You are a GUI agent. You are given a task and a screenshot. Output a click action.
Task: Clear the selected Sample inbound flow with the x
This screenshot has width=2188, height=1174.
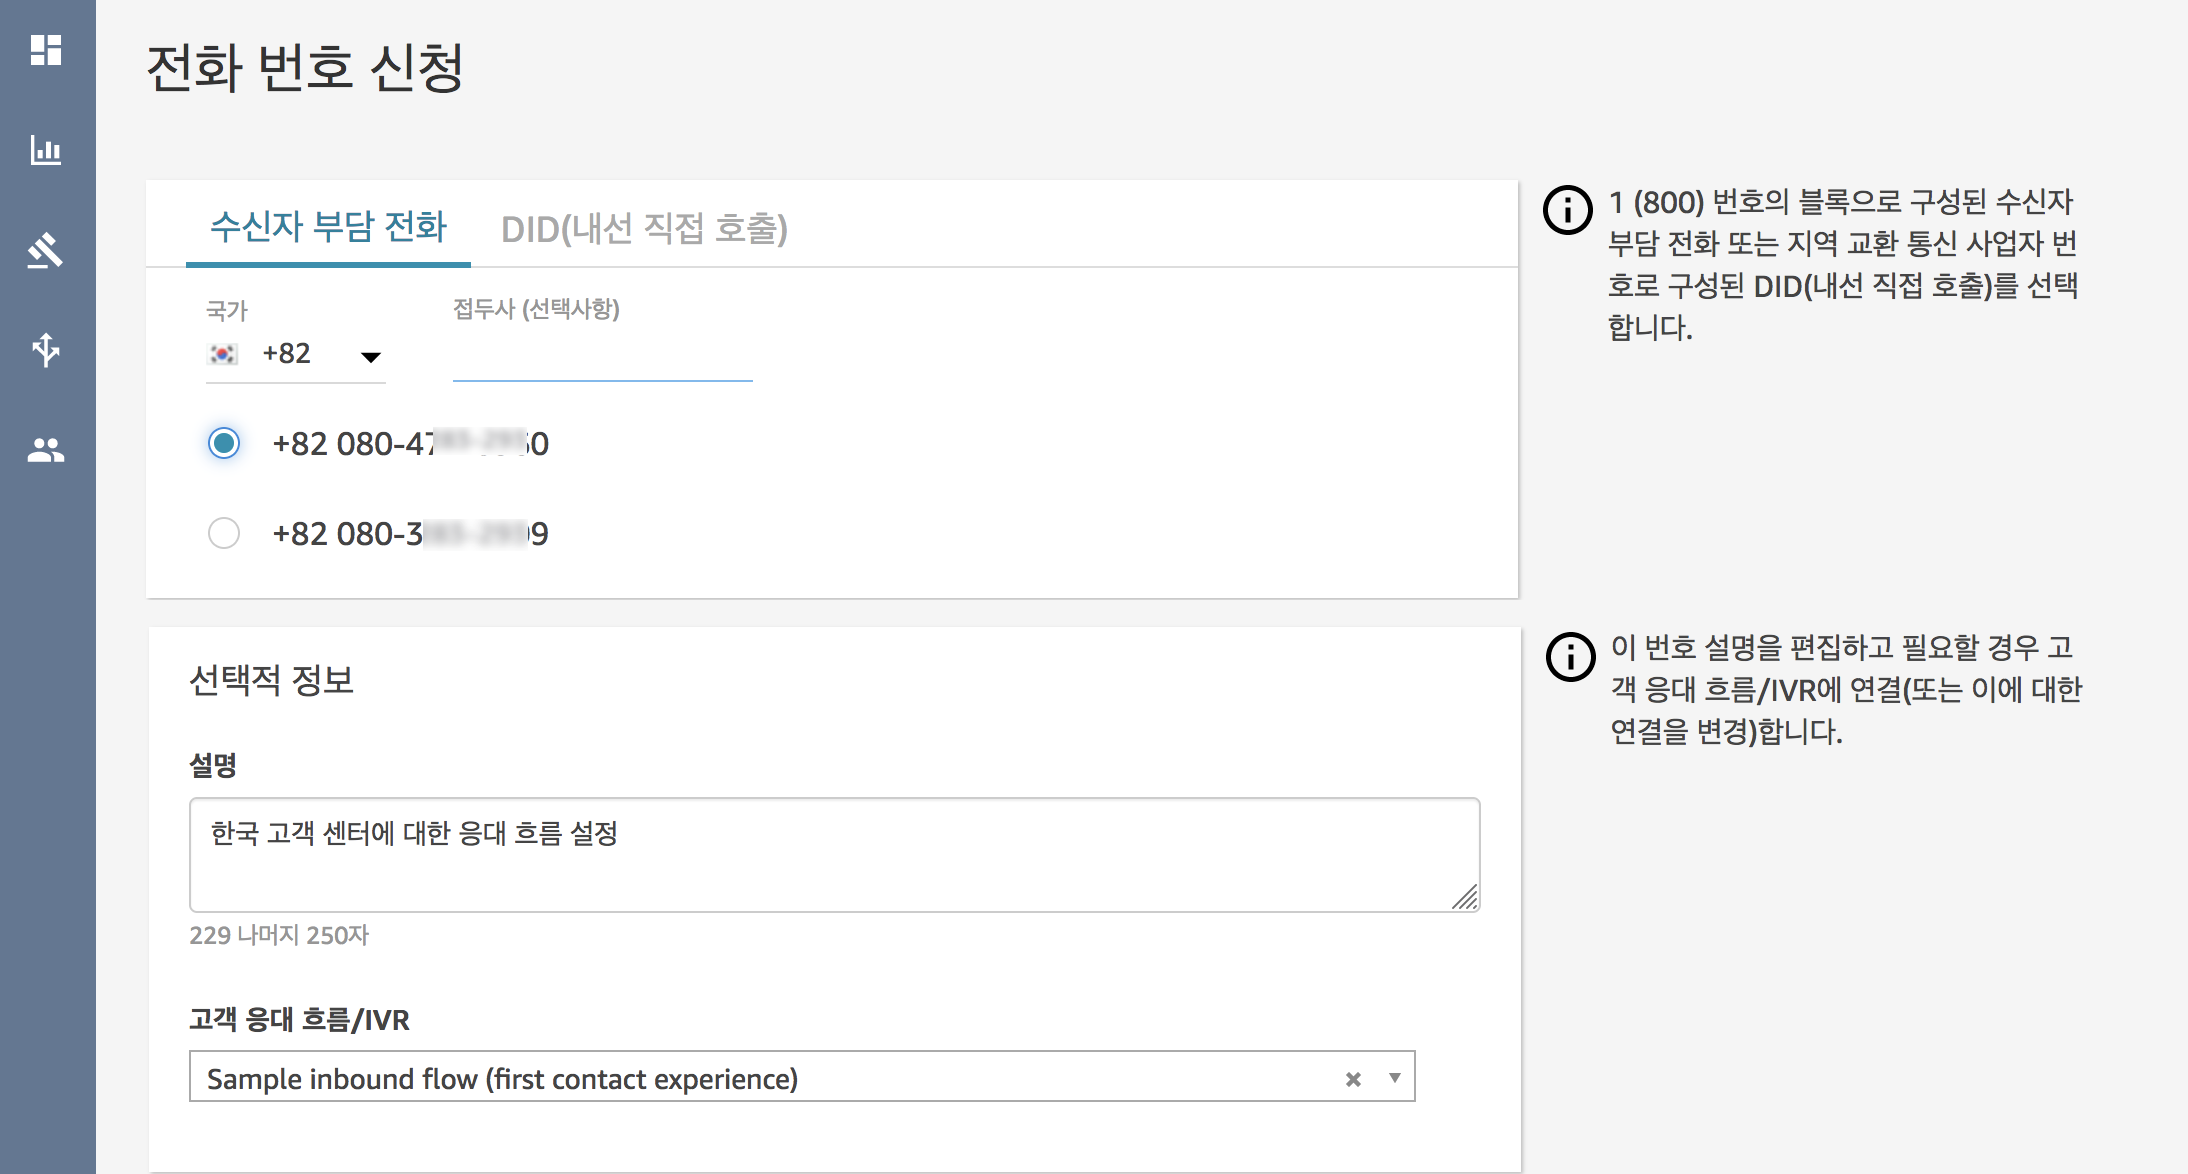point(1353,1079)
